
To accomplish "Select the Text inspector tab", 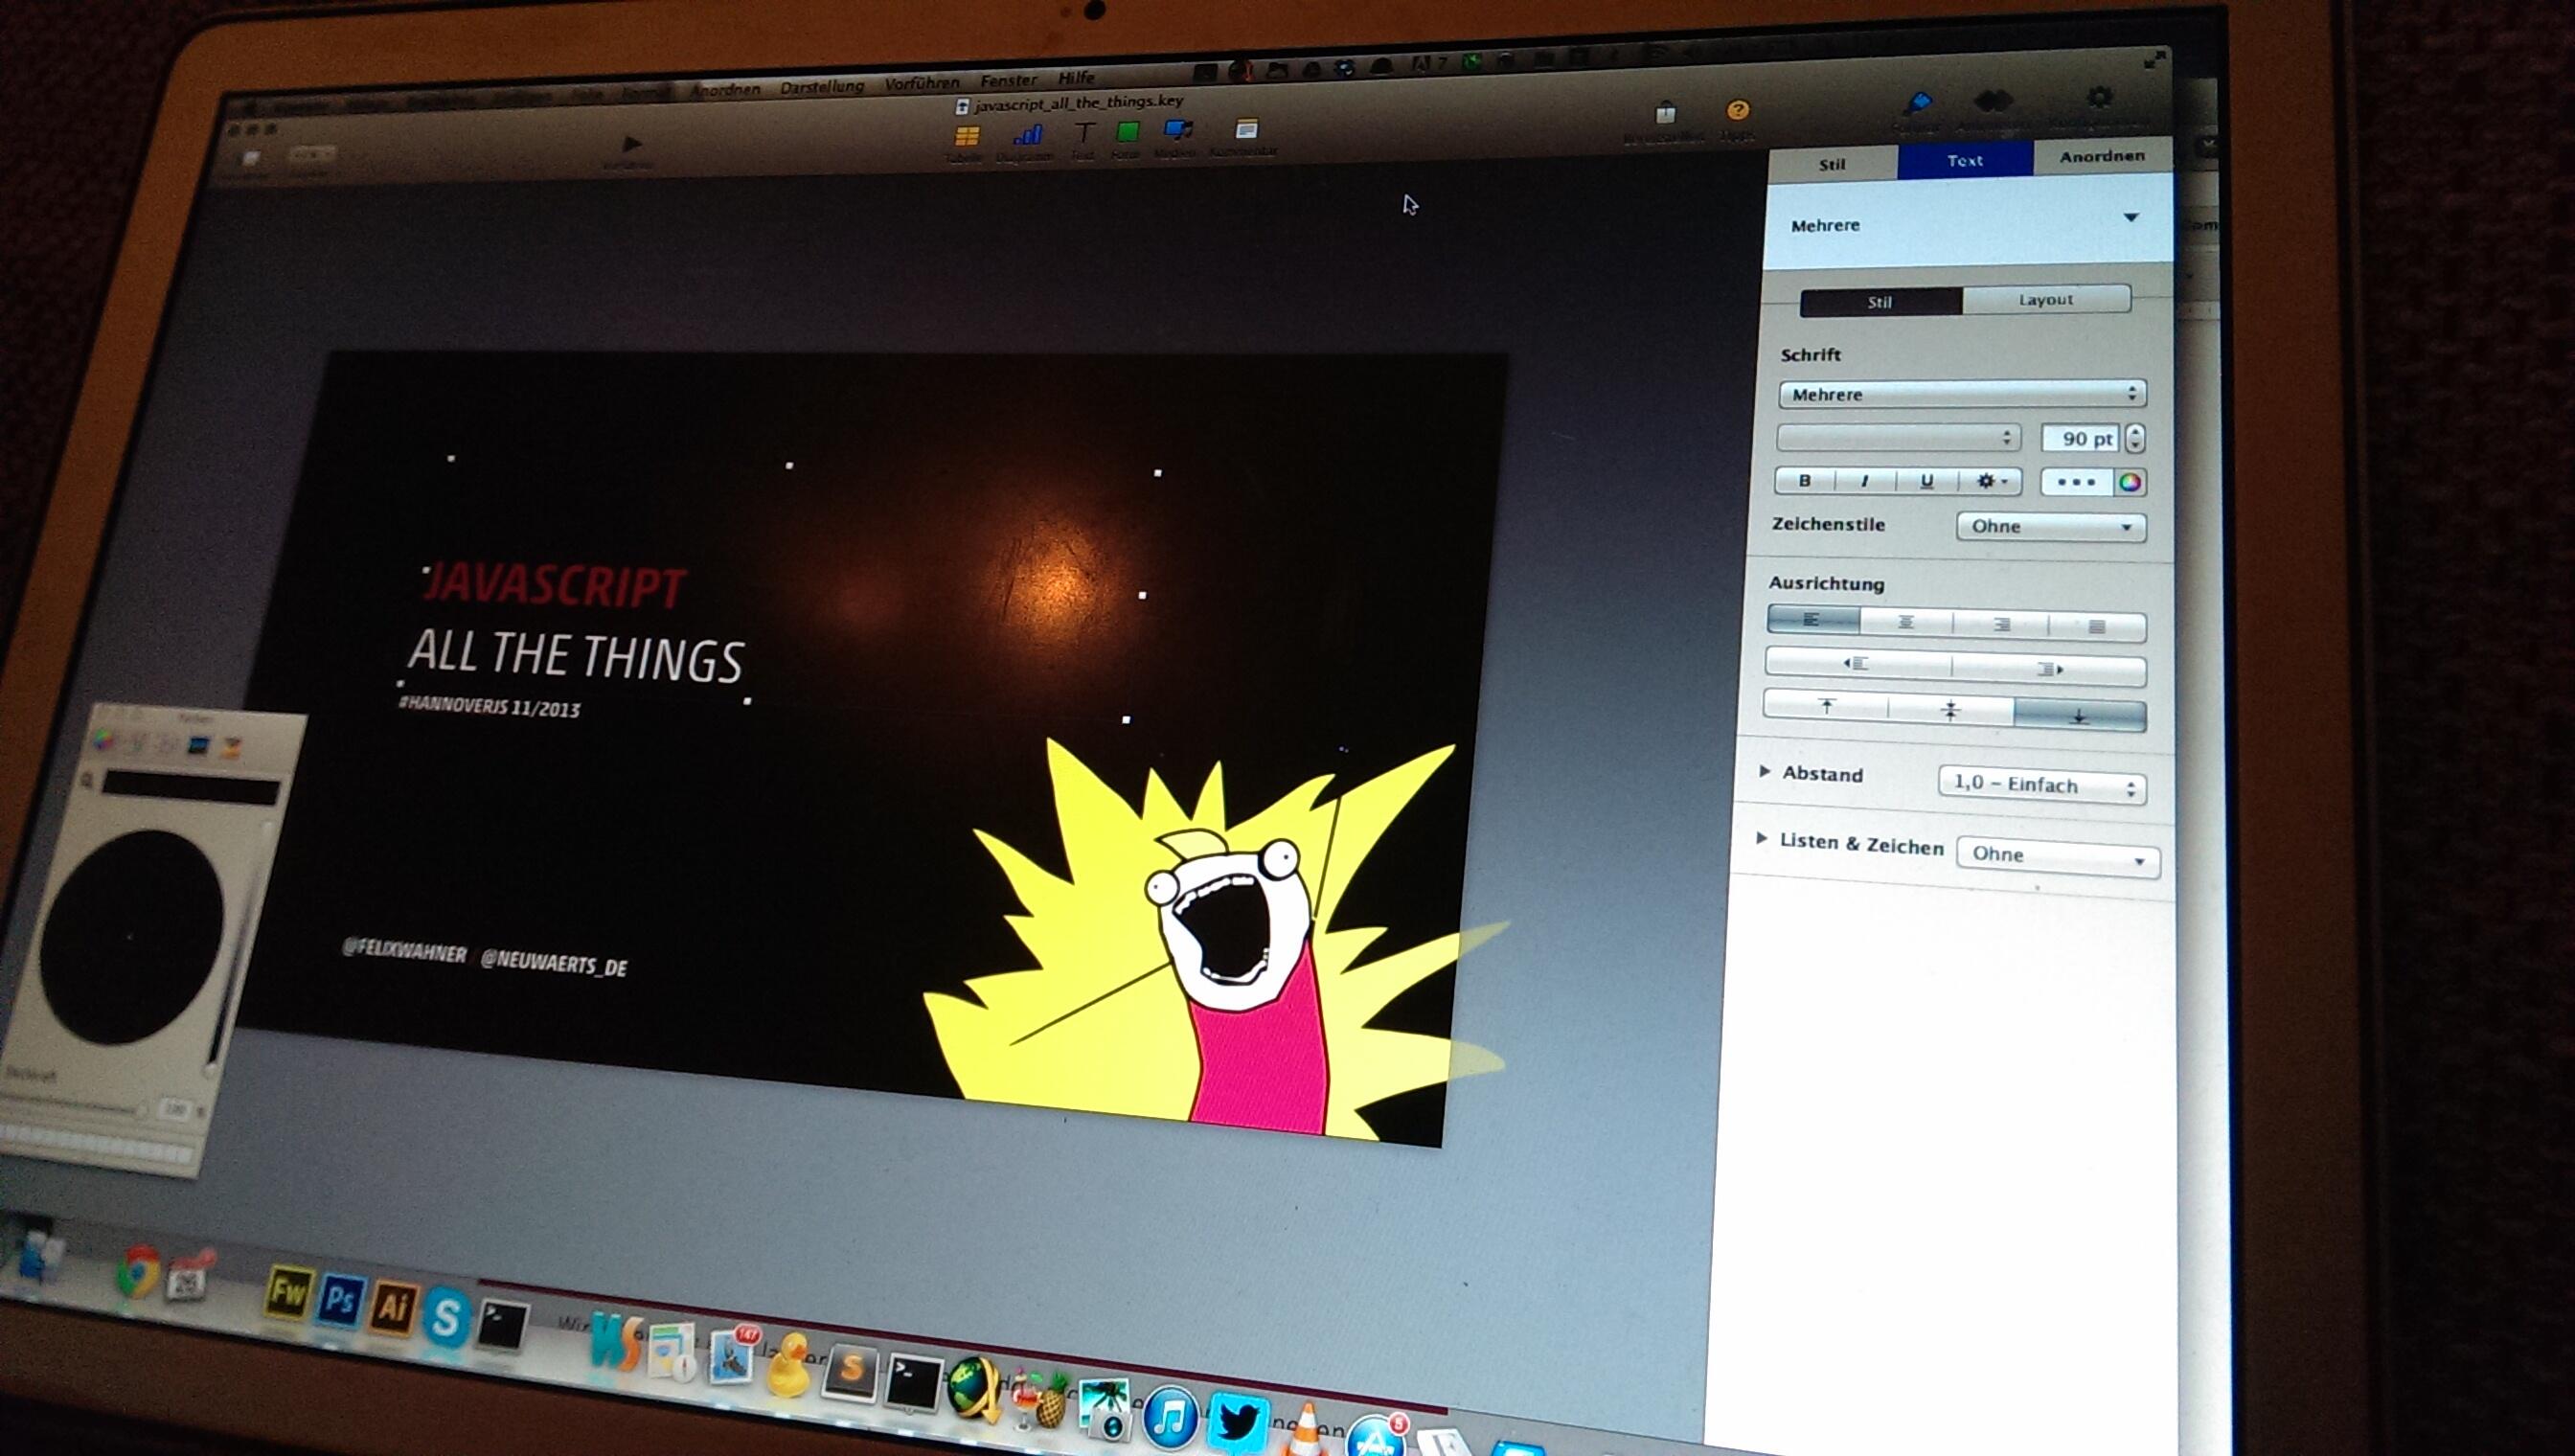I will (1965, 160).
